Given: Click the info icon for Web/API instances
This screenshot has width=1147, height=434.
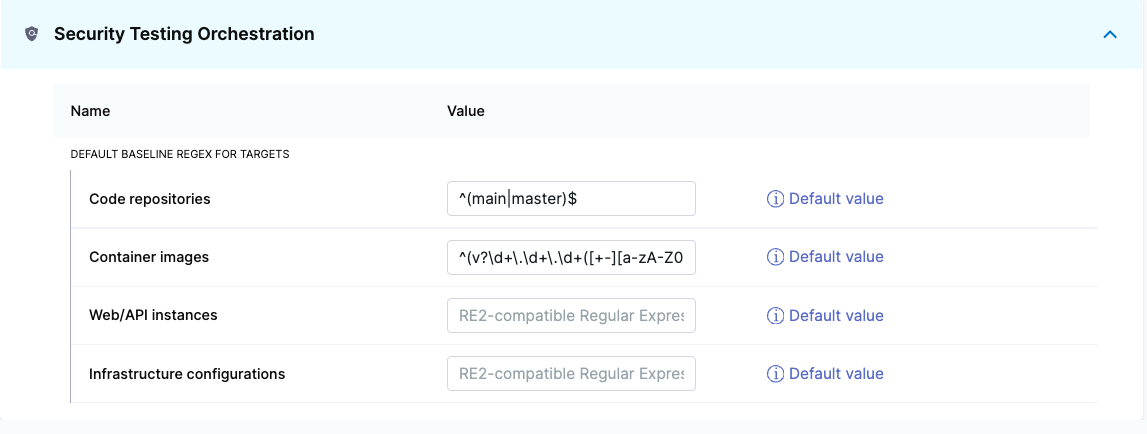Looking at the screenshot, I should pos(774,316).
